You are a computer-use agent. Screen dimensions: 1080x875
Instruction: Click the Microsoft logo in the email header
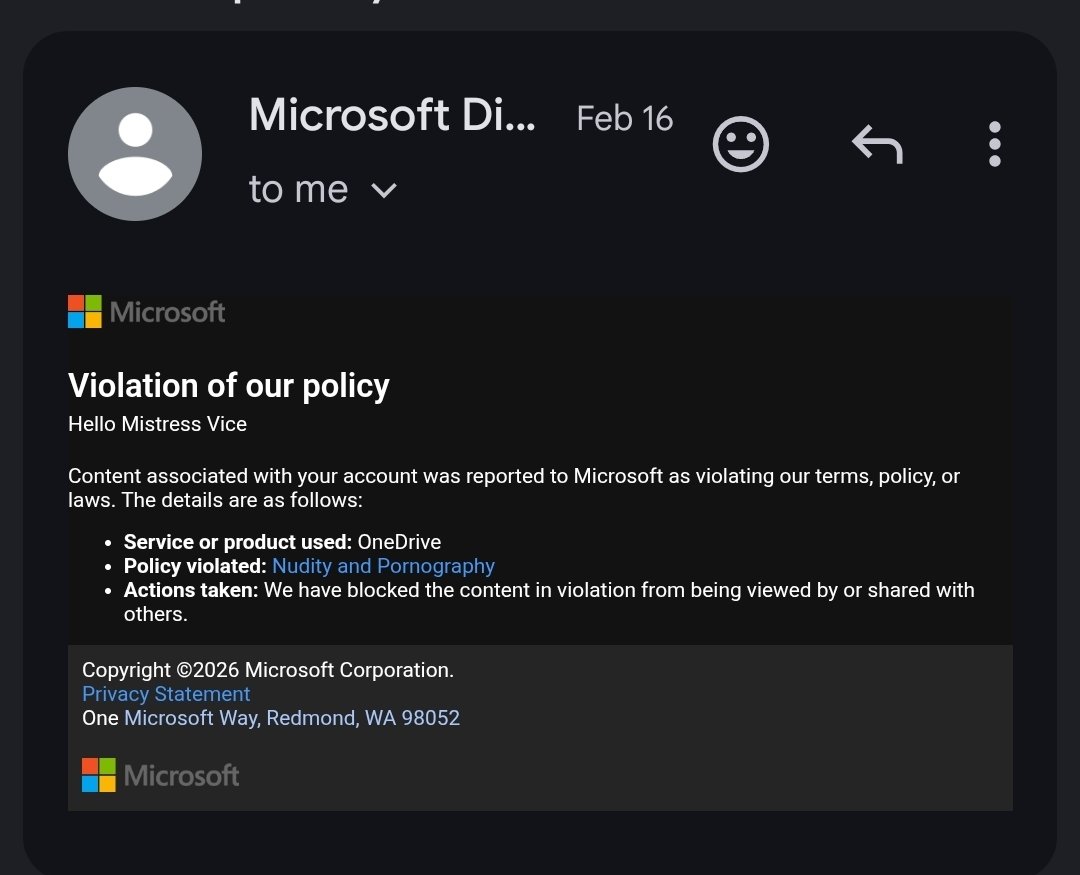[147, 311]
